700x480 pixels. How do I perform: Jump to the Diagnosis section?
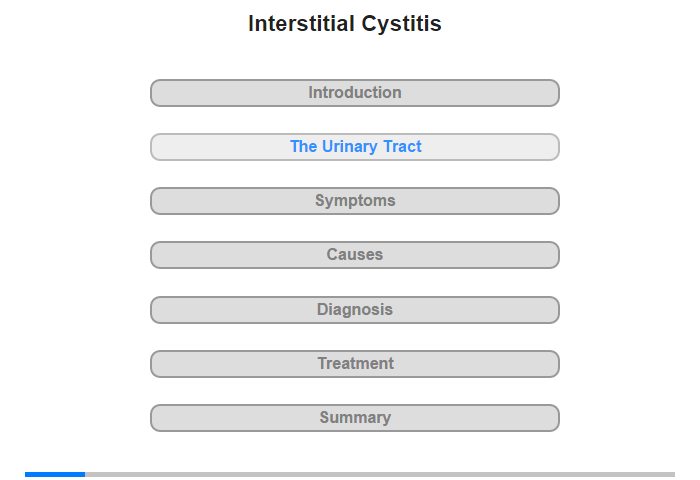(x=355, y=310)
